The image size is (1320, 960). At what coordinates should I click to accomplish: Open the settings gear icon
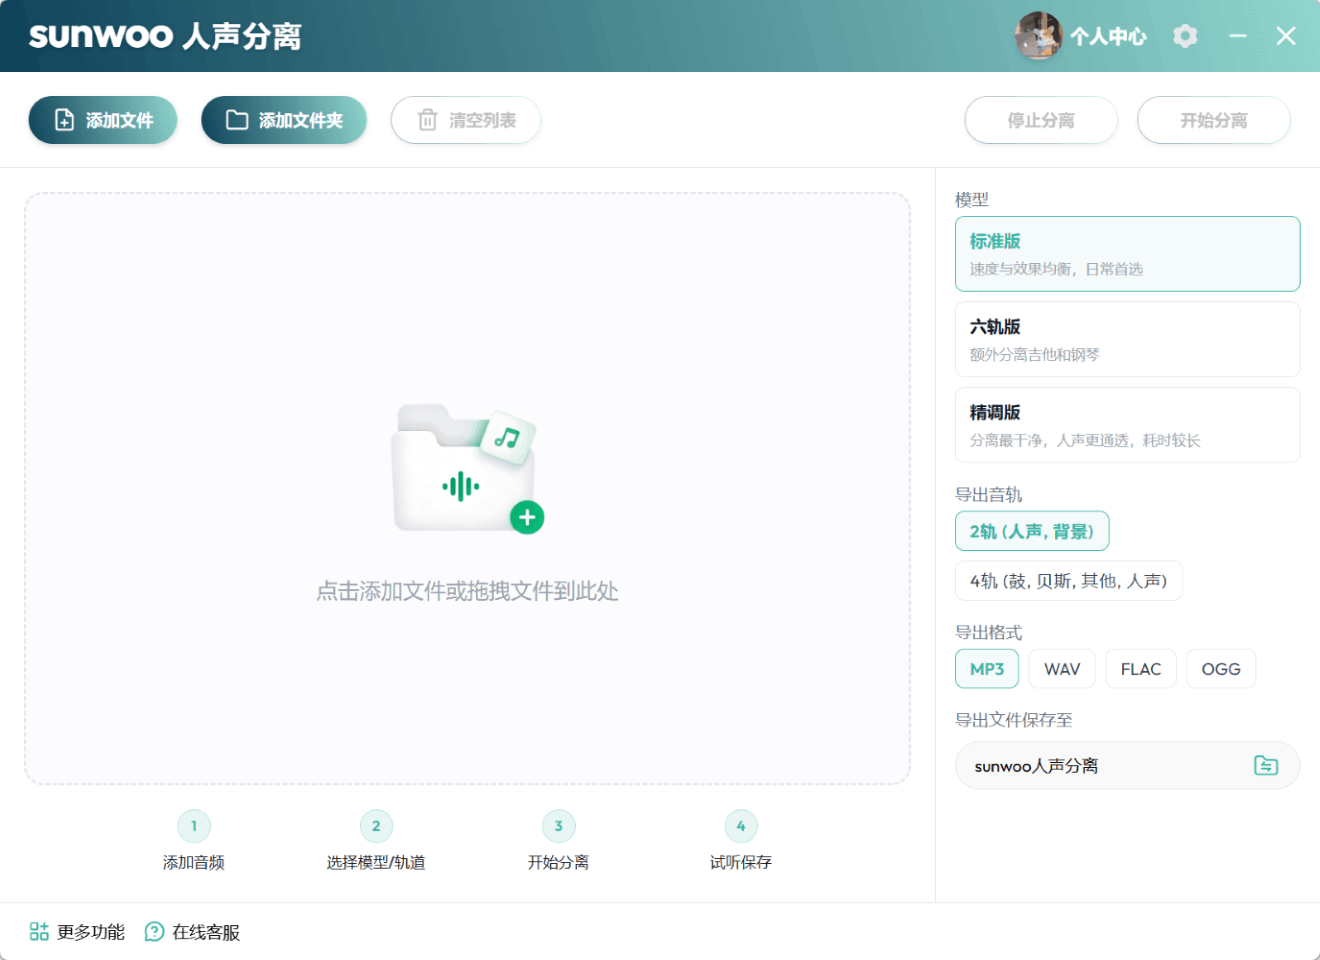click(1185, 36)
